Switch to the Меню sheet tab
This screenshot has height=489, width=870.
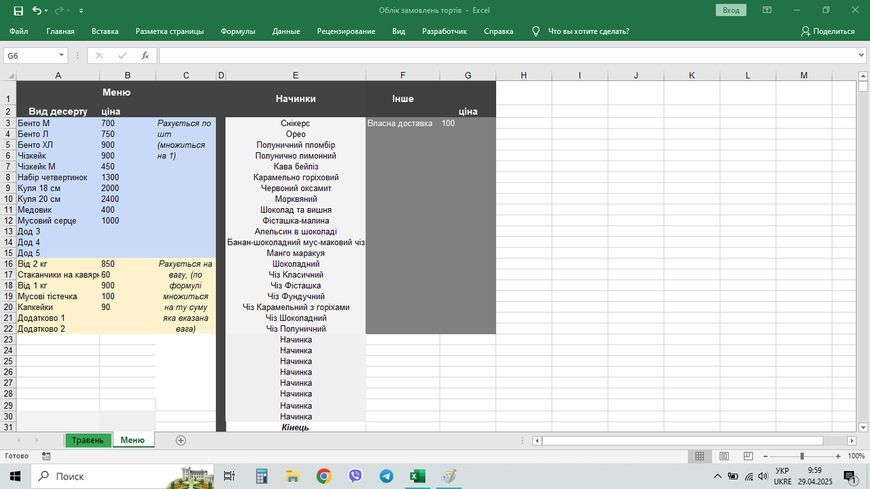click(133, 440)
